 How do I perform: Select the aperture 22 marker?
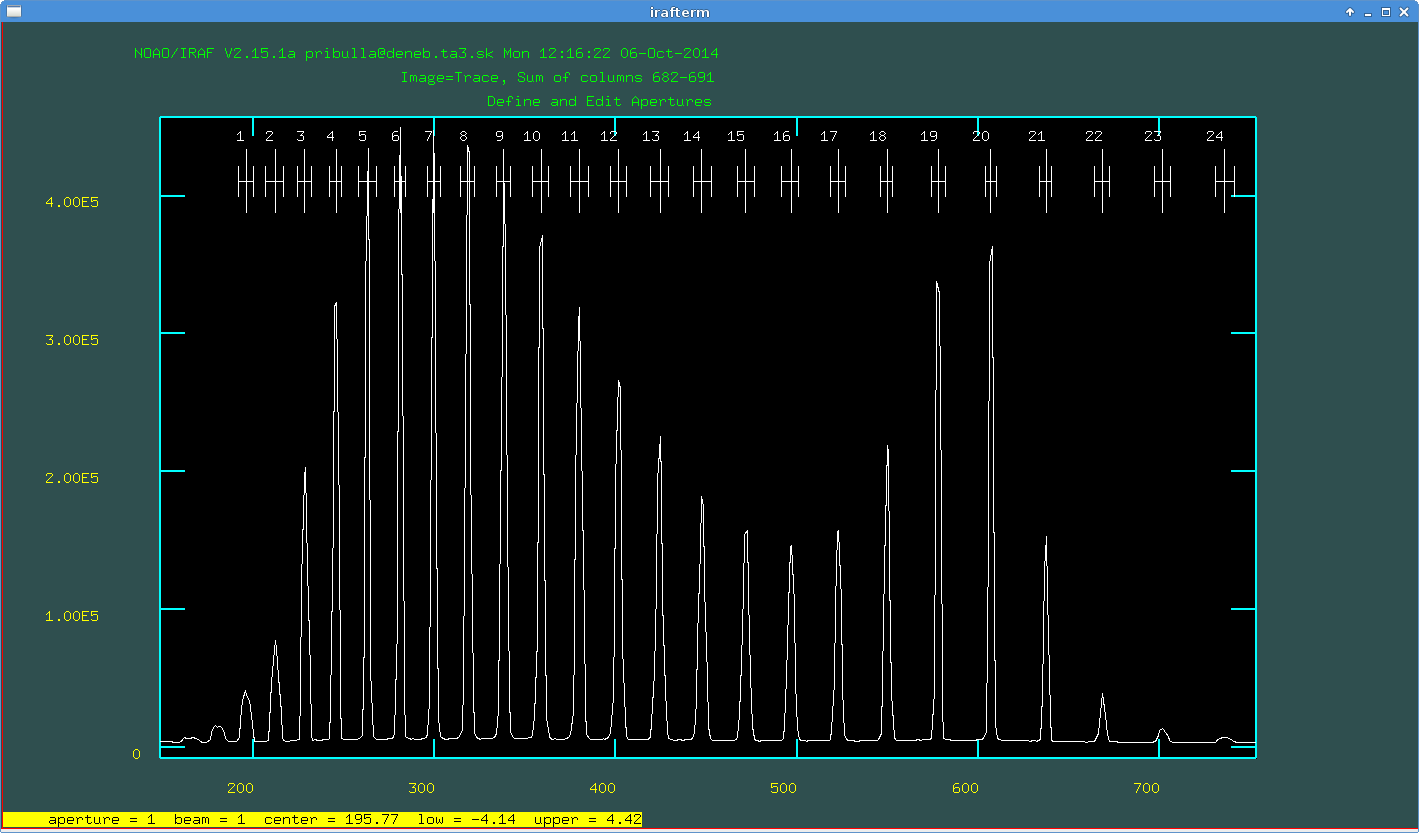click(1102, 181)
